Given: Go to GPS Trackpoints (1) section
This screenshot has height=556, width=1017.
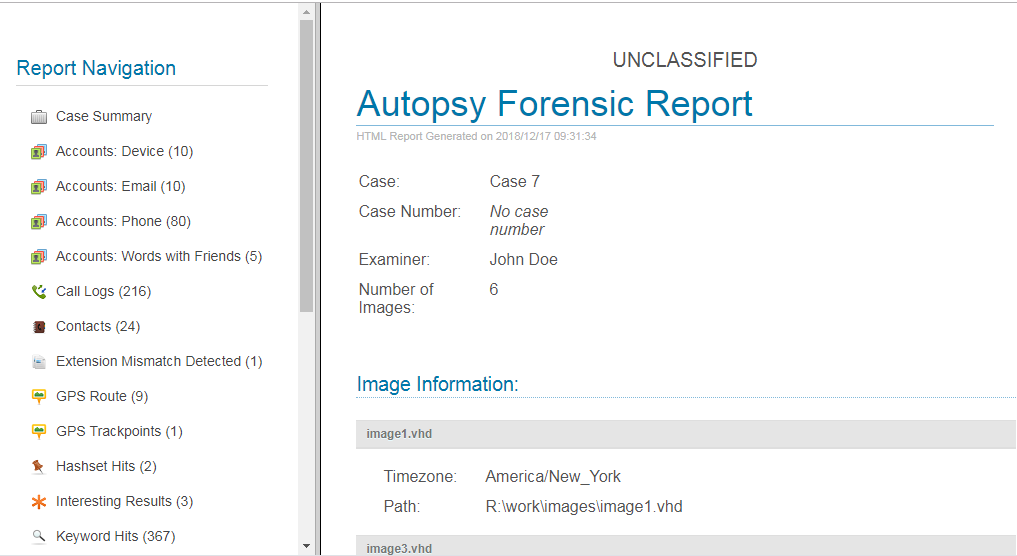Looking at the screenshot, I should click(x=119, y=431).
